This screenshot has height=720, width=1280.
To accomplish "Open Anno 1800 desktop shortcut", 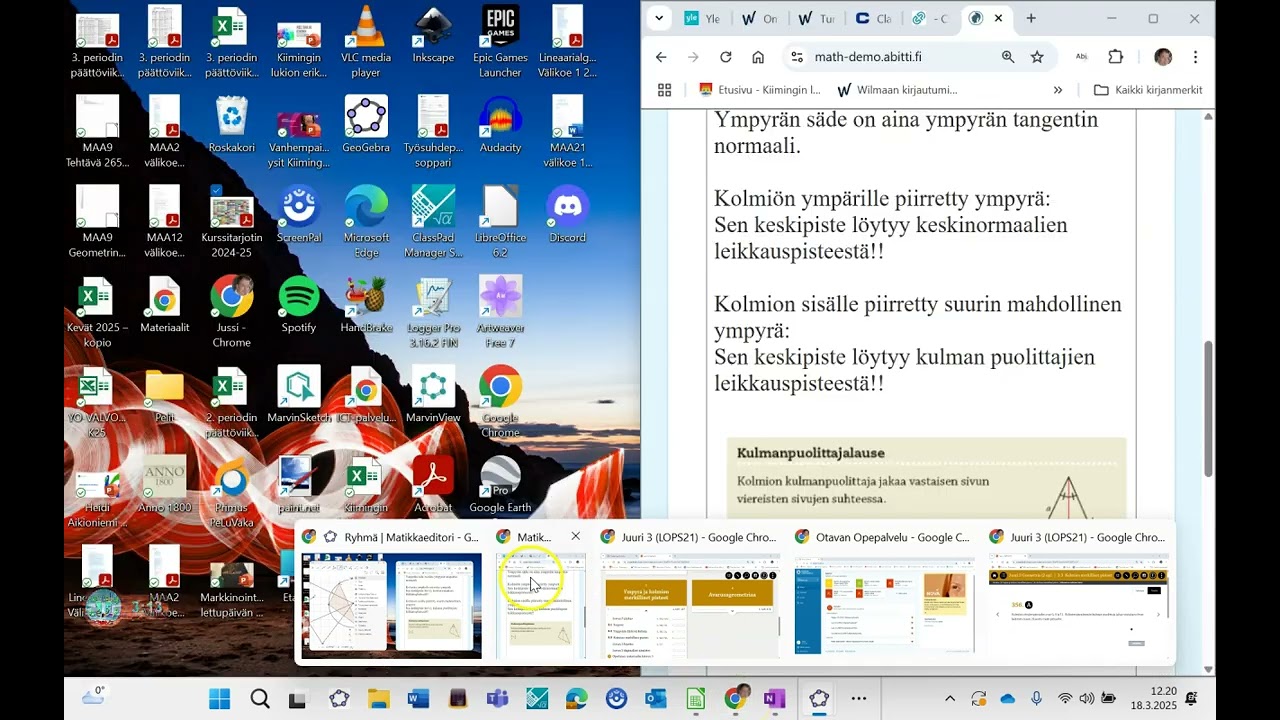I will (165, 485).
